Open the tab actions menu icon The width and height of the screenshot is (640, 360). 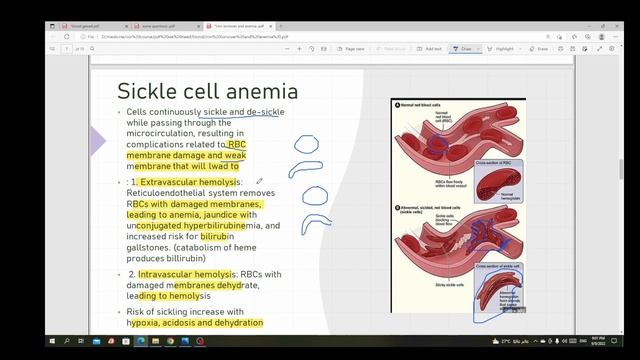(x=52, y=26)
